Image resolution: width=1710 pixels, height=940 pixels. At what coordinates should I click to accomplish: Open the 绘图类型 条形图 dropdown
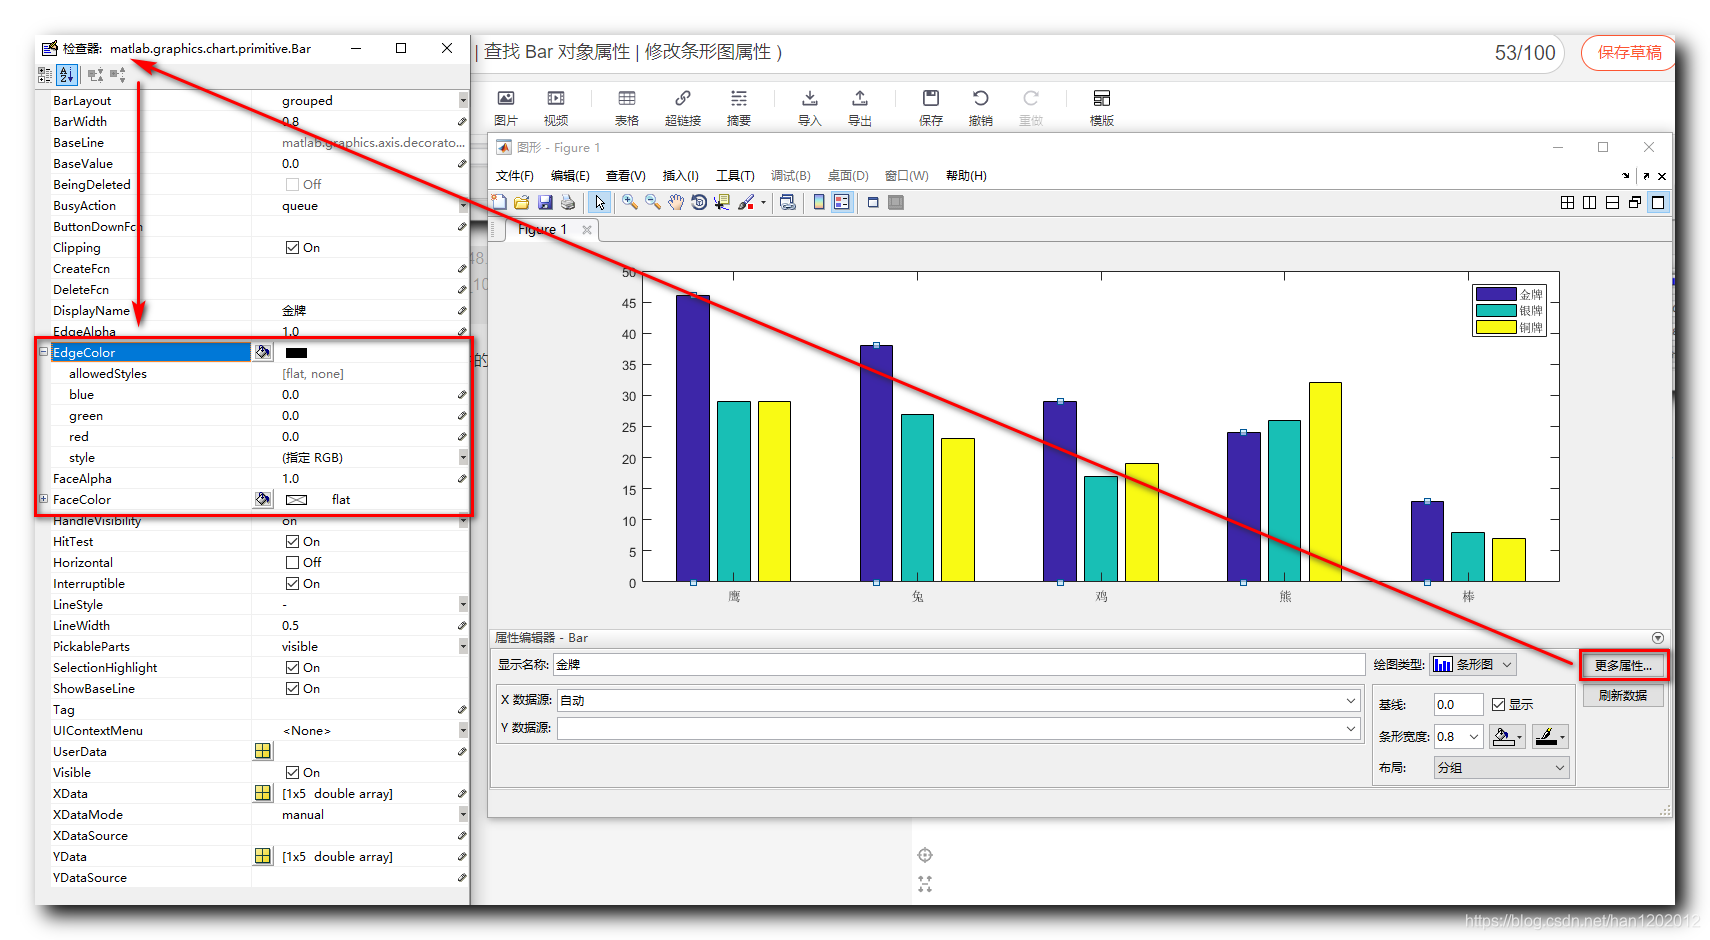1473,664
